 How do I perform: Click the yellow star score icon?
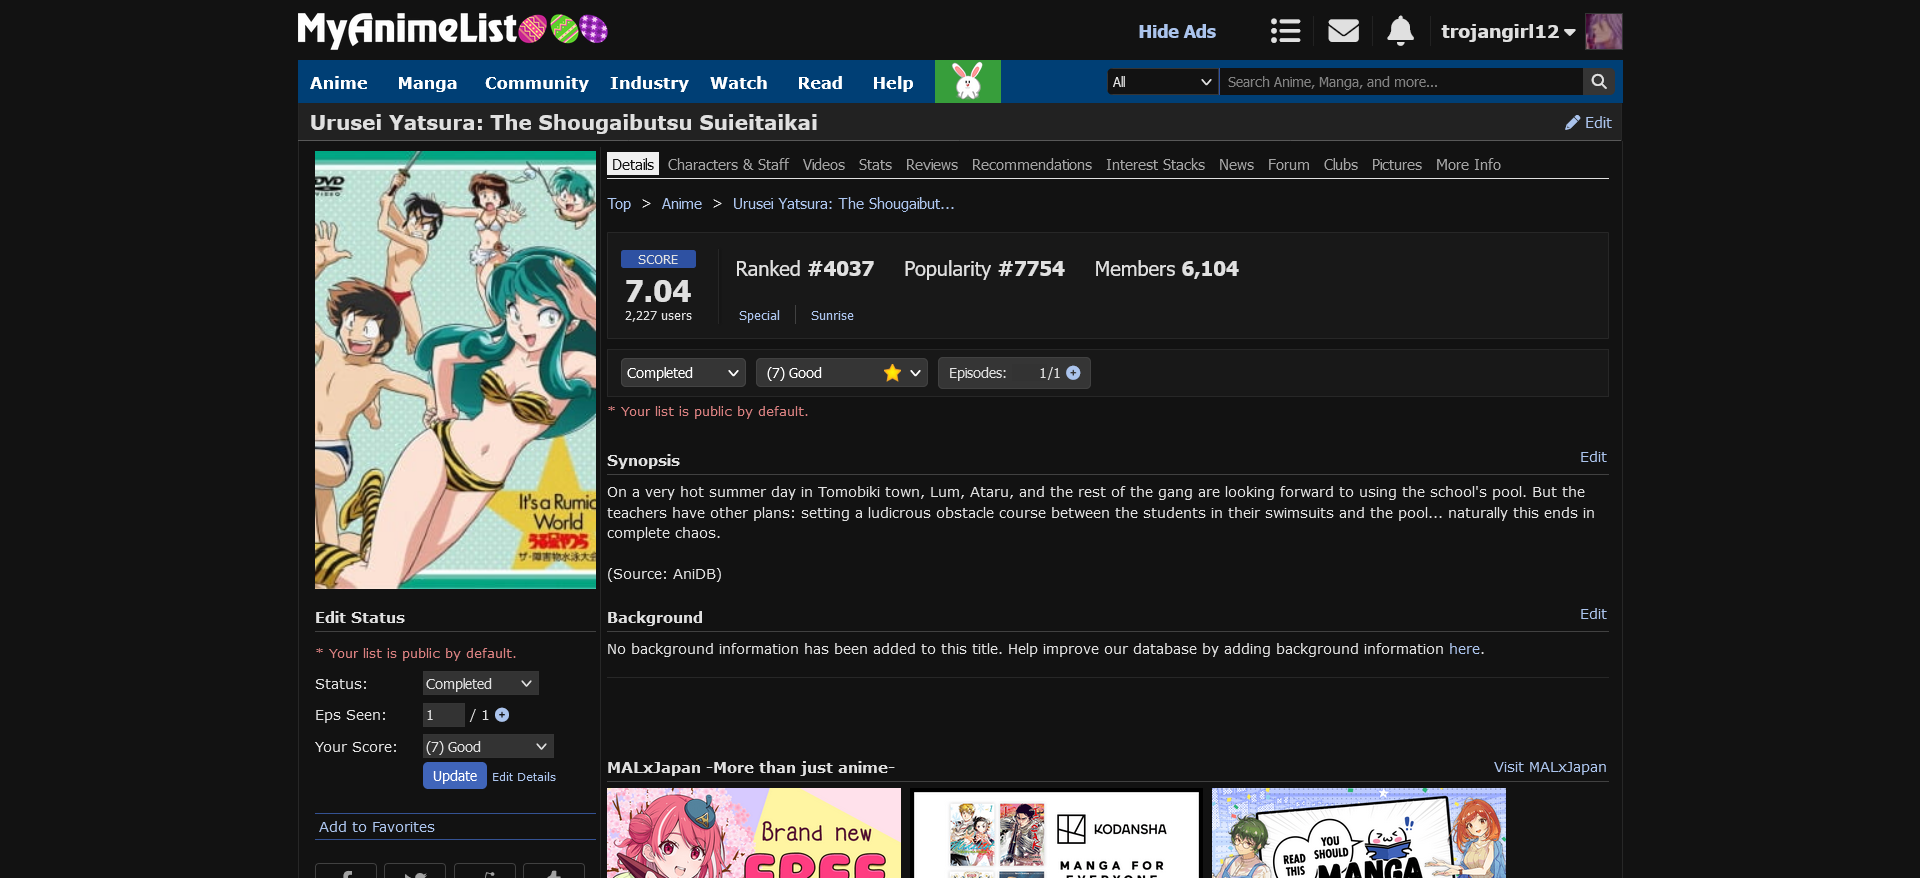(x=892, y=373)
